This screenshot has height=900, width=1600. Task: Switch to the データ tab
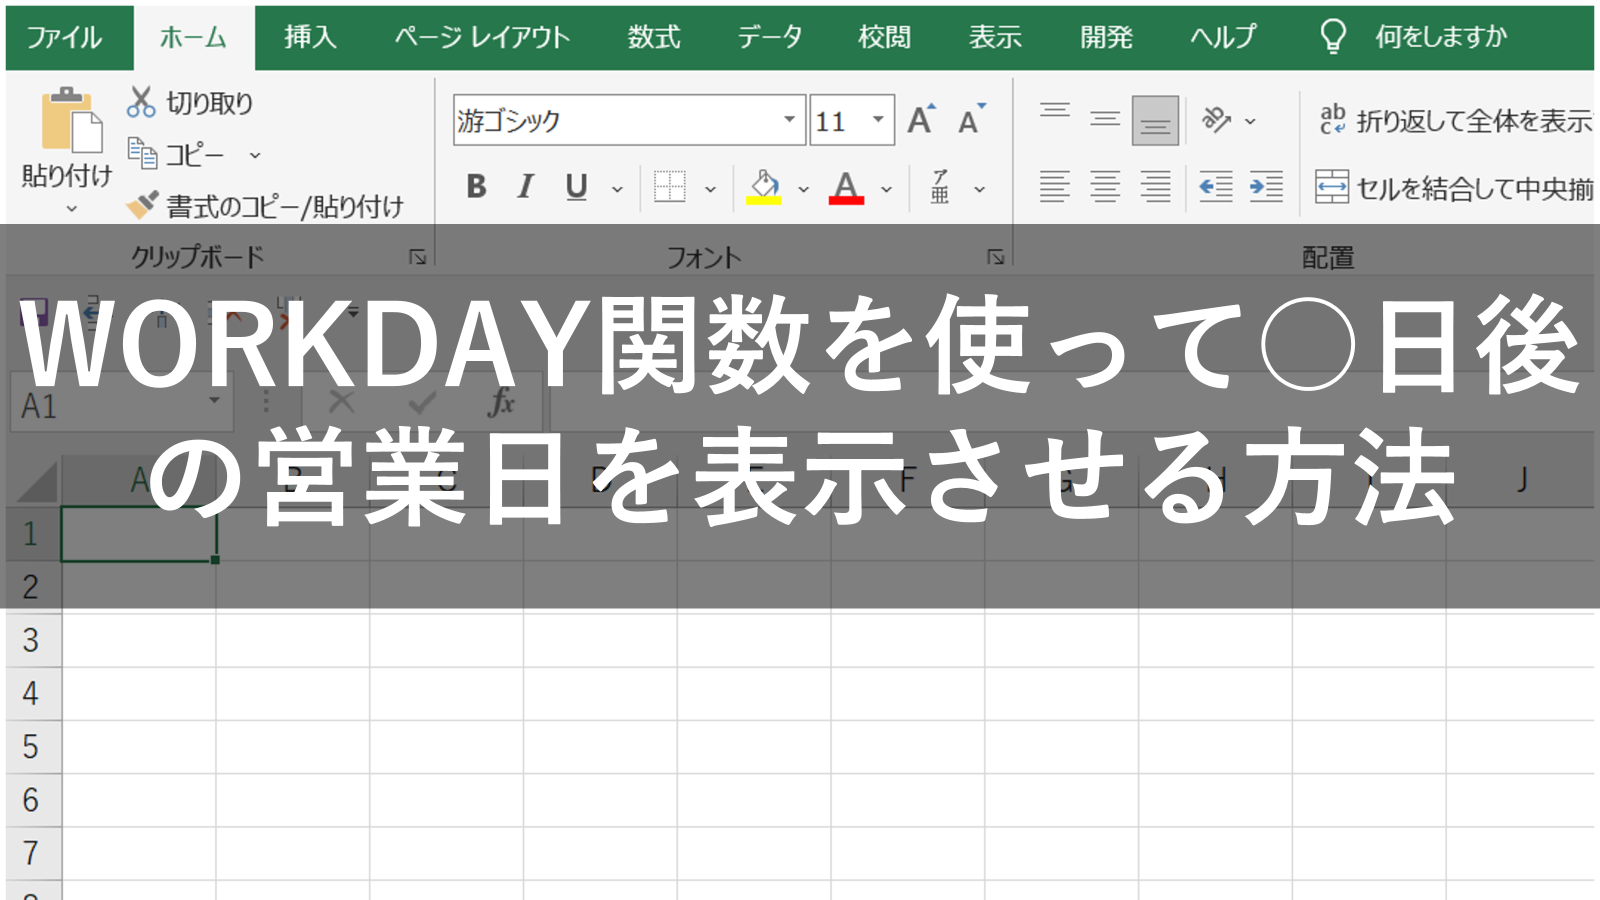tap(770, 38)
